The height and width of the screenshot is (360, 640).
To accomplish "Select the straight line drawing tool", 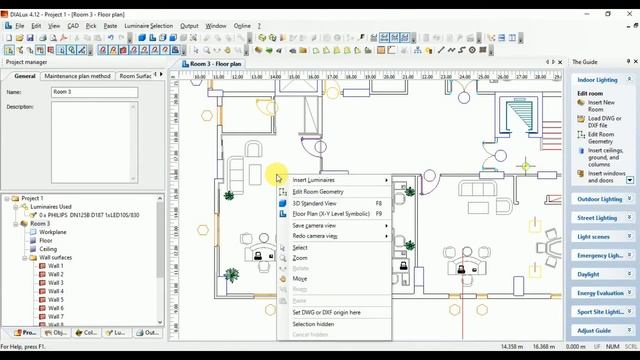I will click(x=441, y=50).
